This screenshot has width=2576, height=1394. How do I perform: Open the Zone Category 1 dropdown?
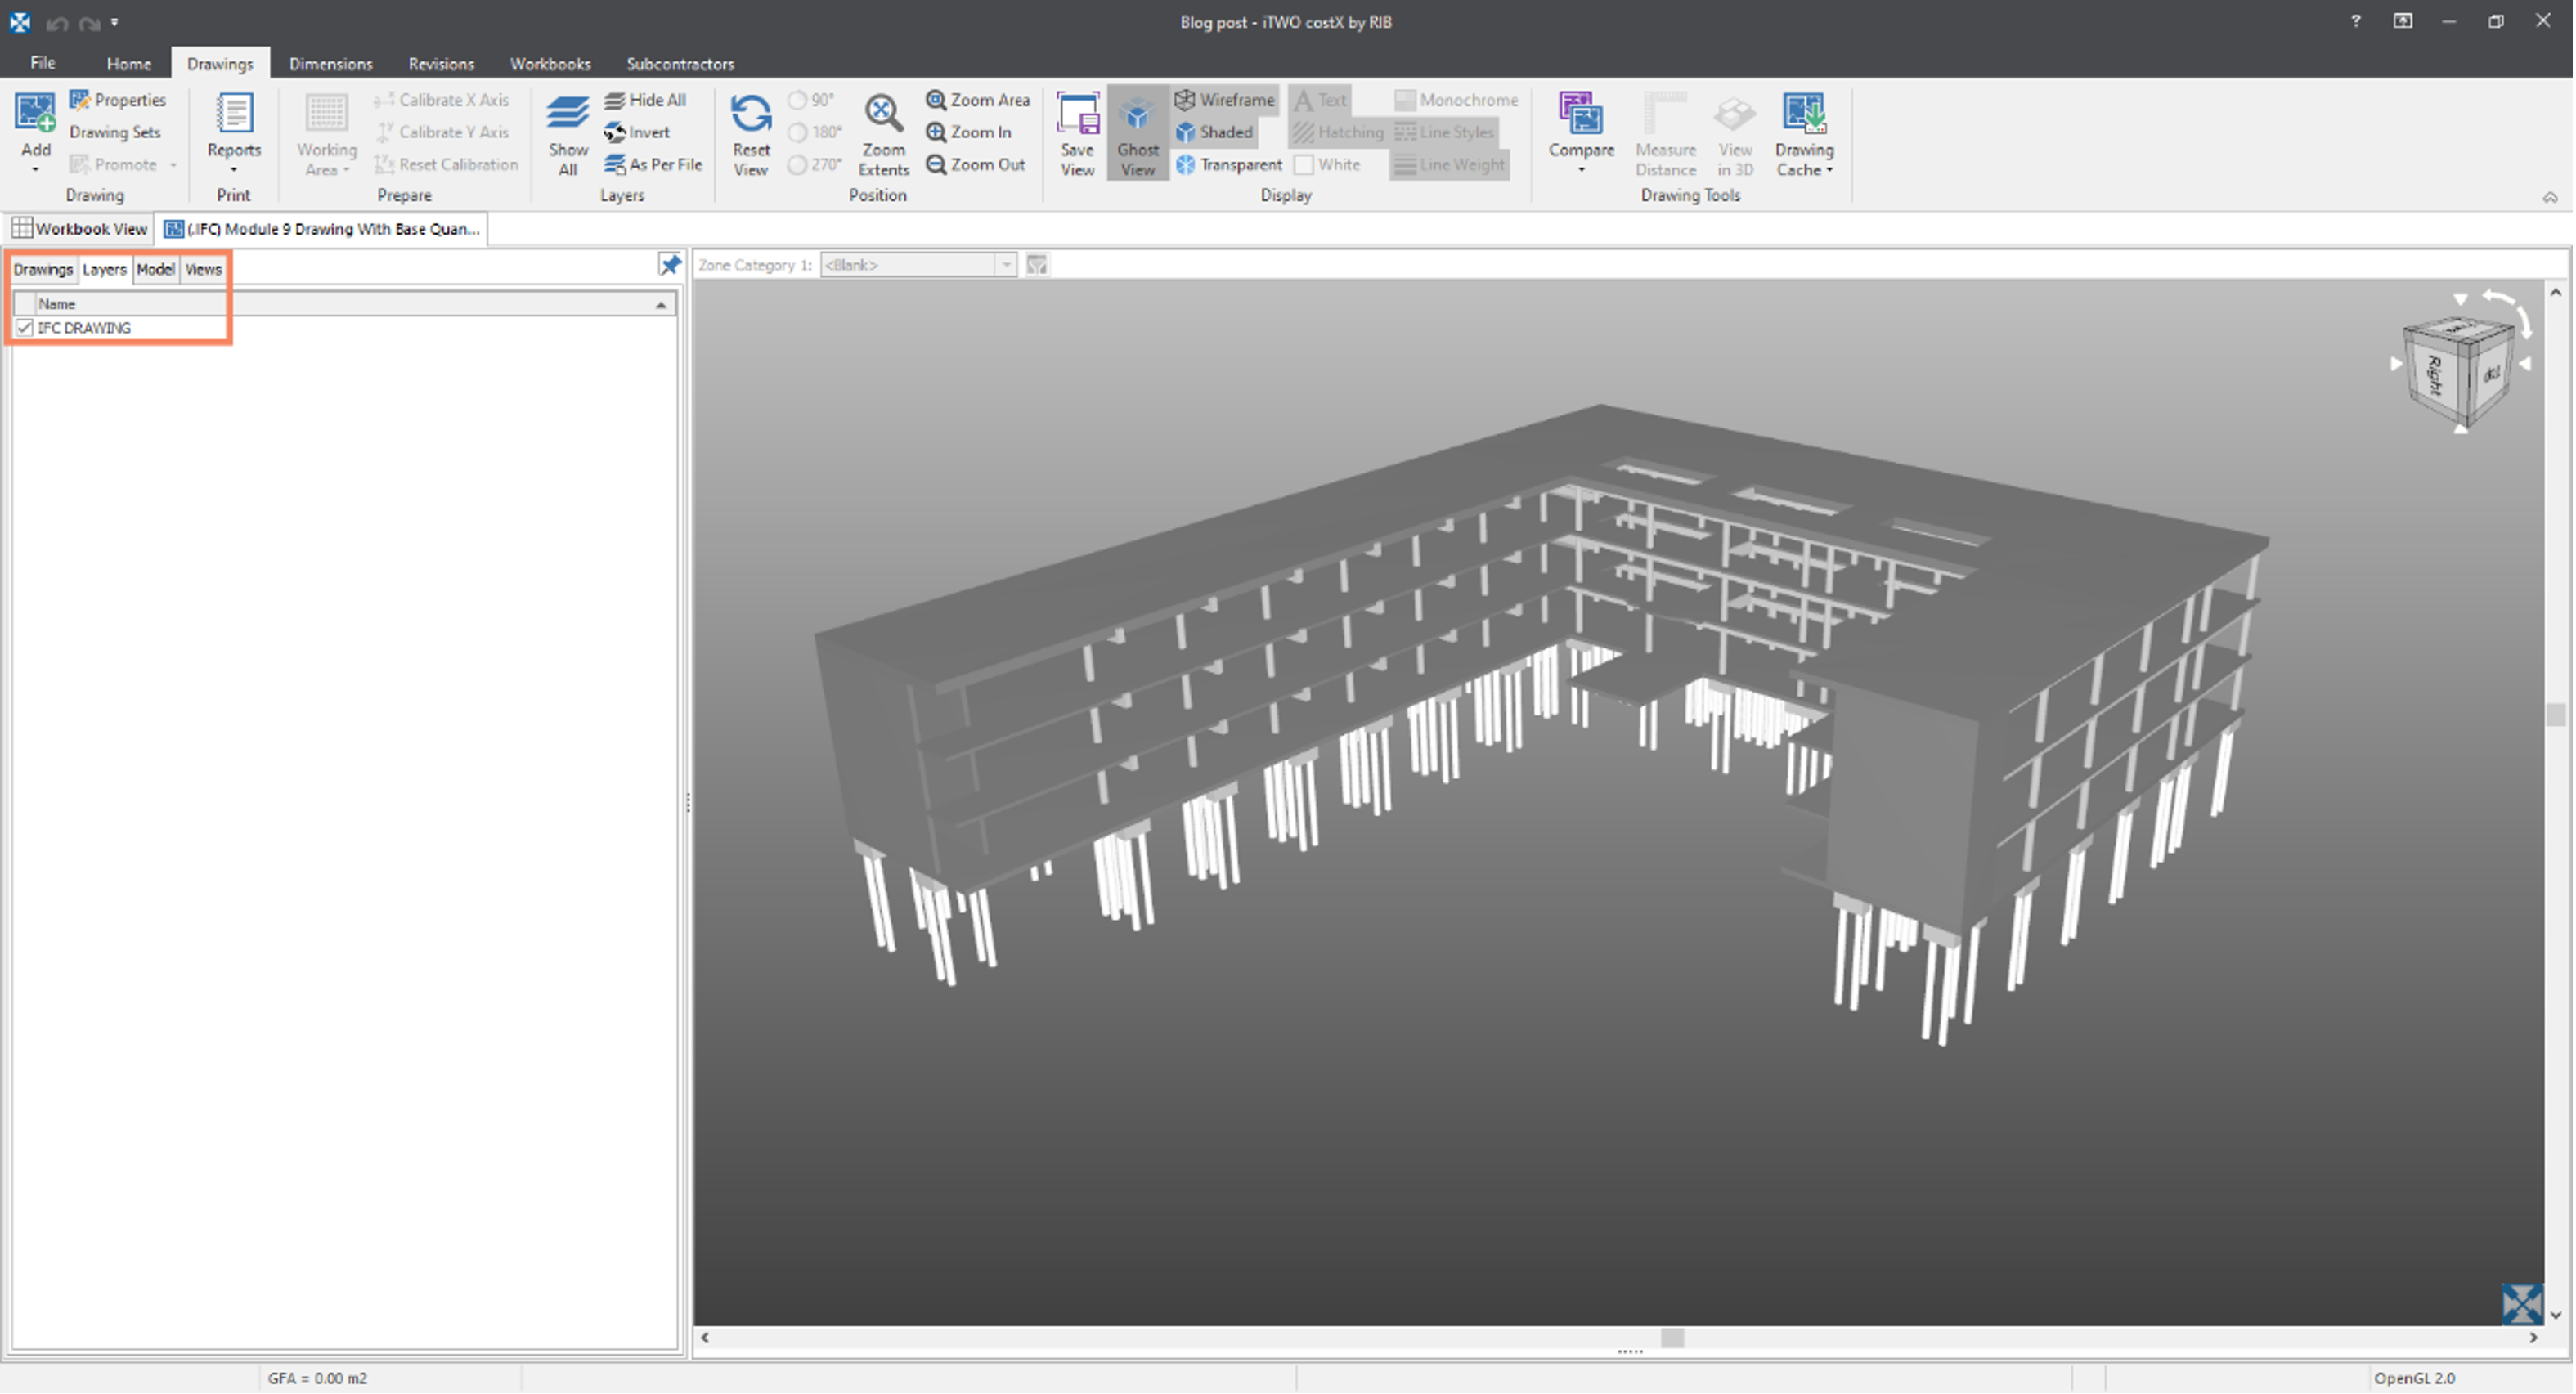pyautogui.click(x=1006, y=265)
